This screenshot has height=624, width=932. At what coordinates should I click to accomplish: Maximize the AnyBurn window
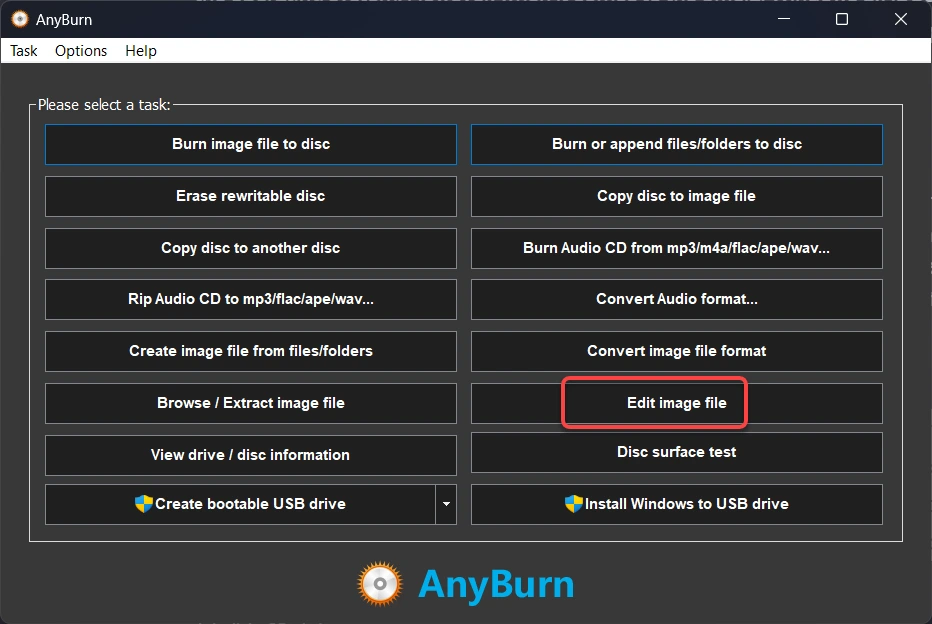coord(842,19)
